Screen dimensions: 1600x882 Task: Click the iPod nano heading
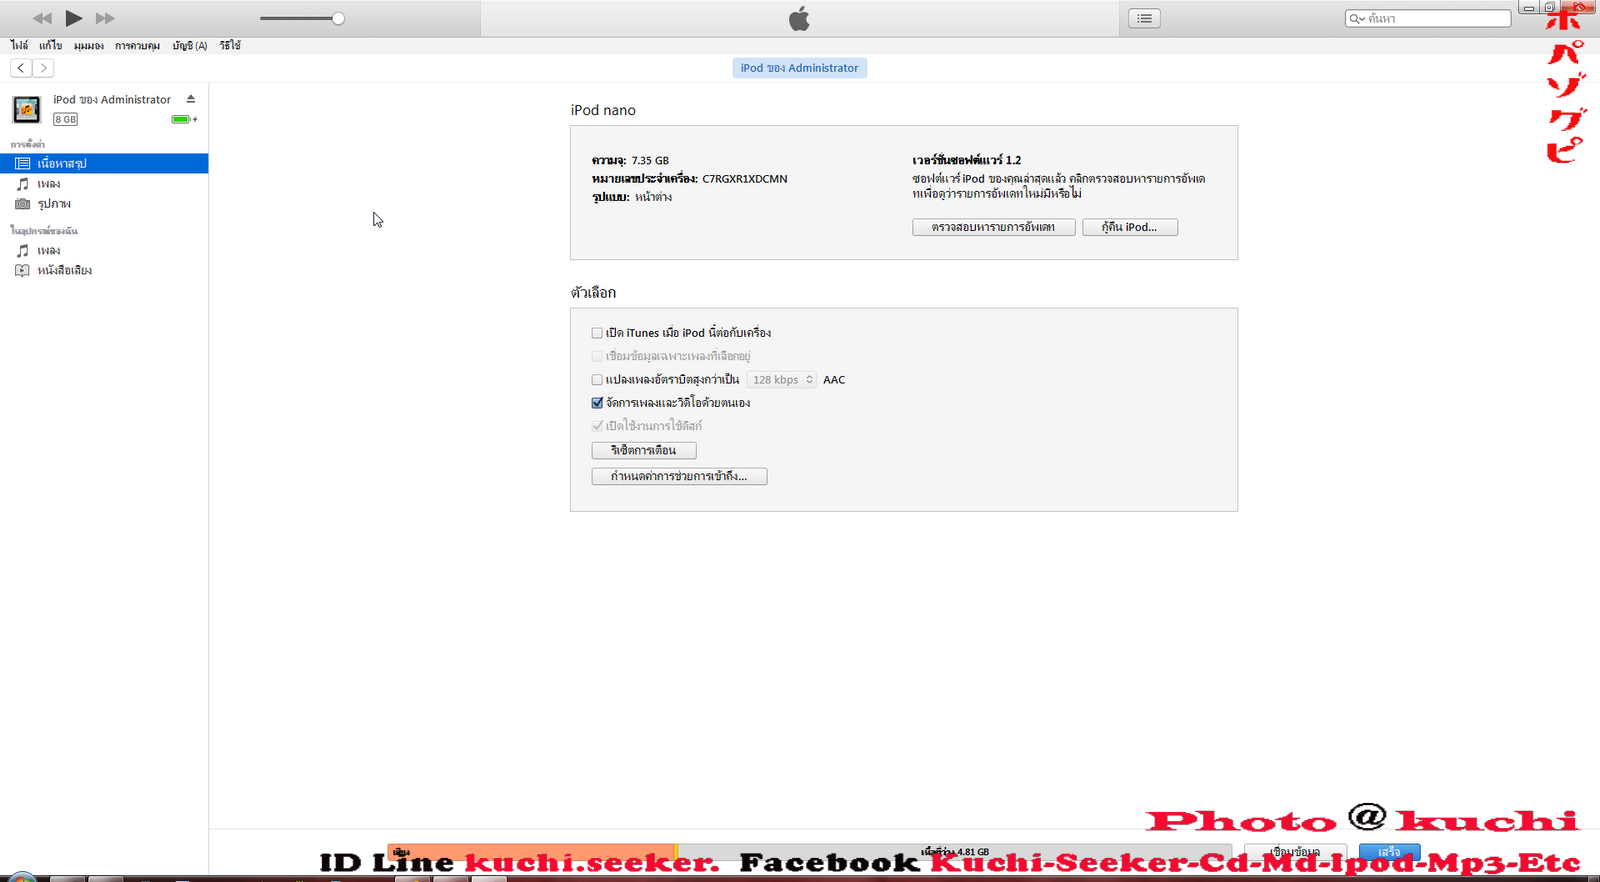pos(603,110)
